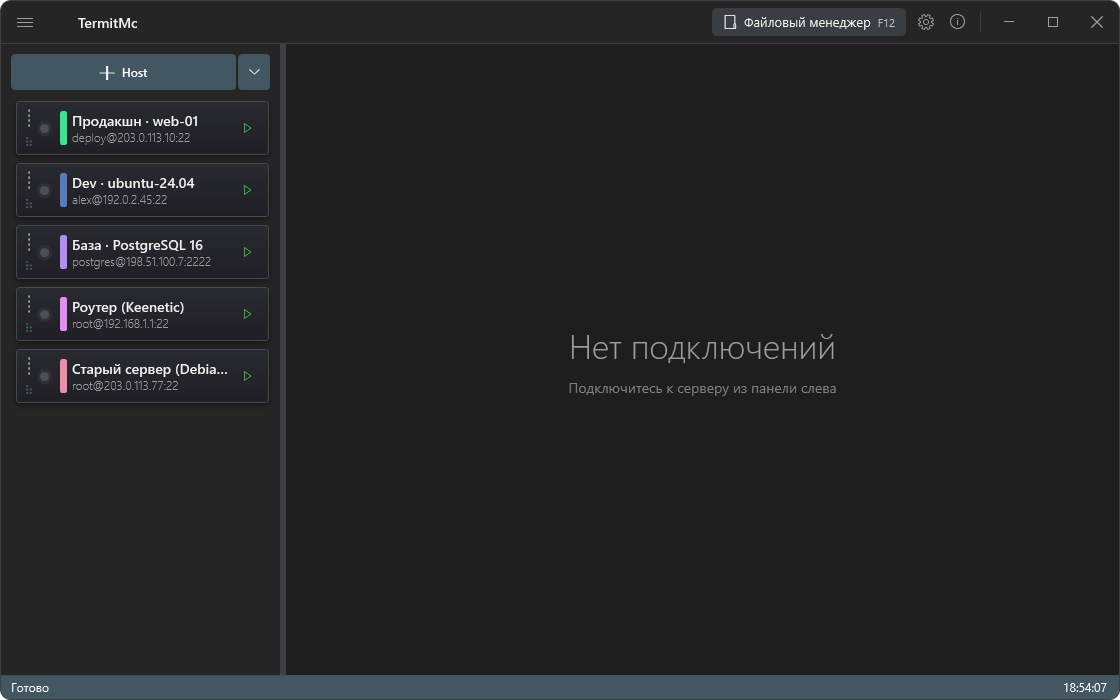Expand the dropdown next to Host button

pyautogui.click(x=254, y=72)
